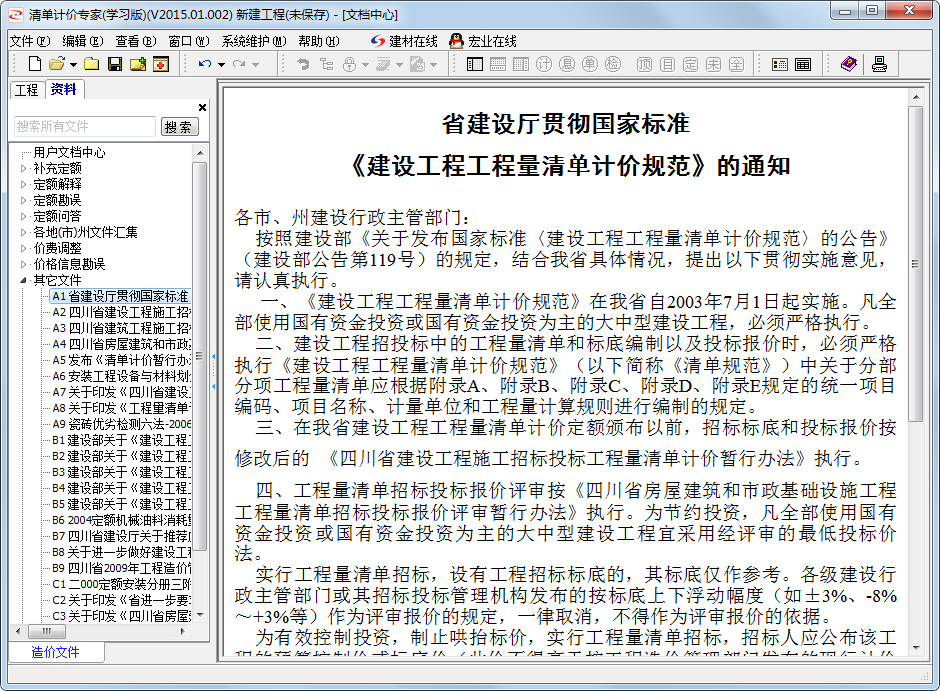Click the red cross archive toolbar icon
This screenshot has width=940, height=691.
[x=160, y=64]
